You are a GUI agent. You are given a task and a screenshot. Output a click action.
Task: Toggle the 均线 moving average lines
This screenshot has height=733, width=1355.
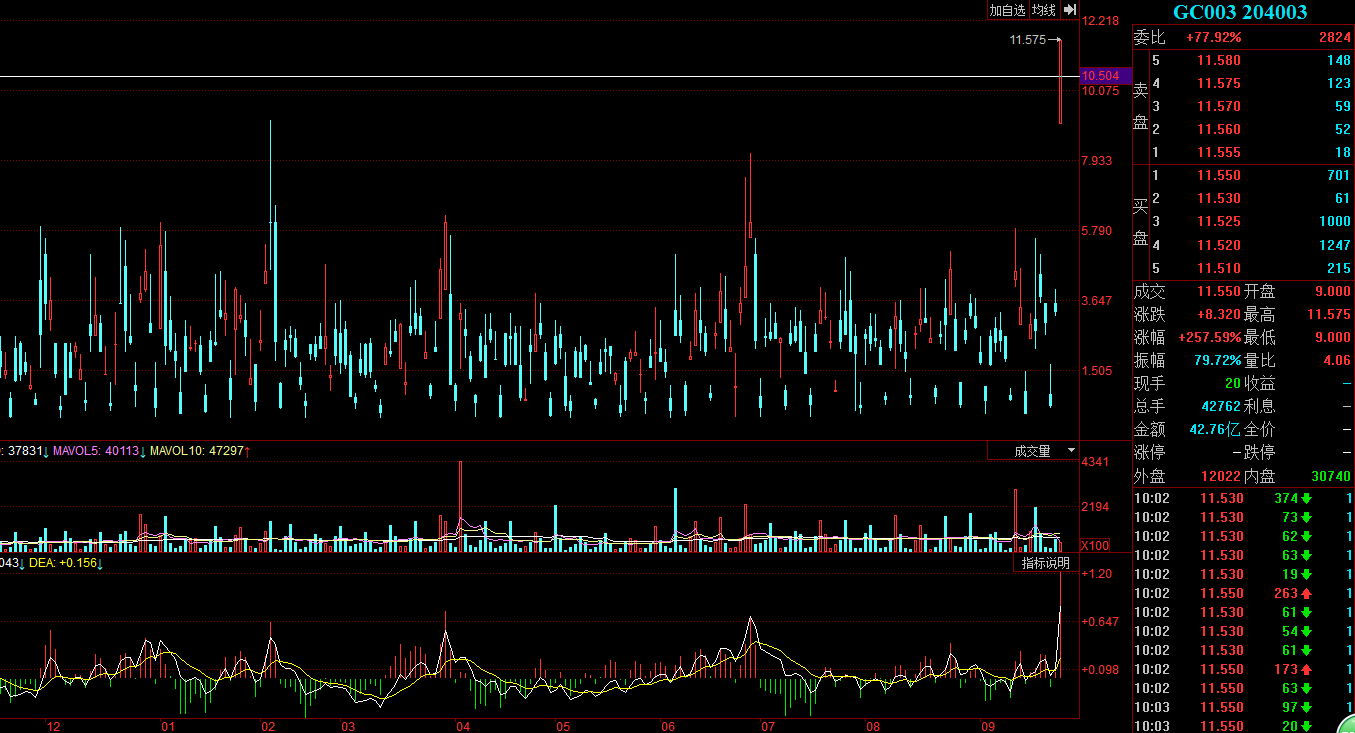(x=1044, y=10)
